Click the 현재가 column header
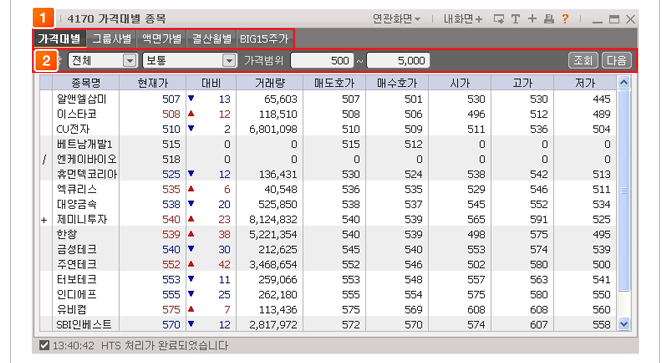This screenshot has height=363, width=670. click(x=153, y=83)
